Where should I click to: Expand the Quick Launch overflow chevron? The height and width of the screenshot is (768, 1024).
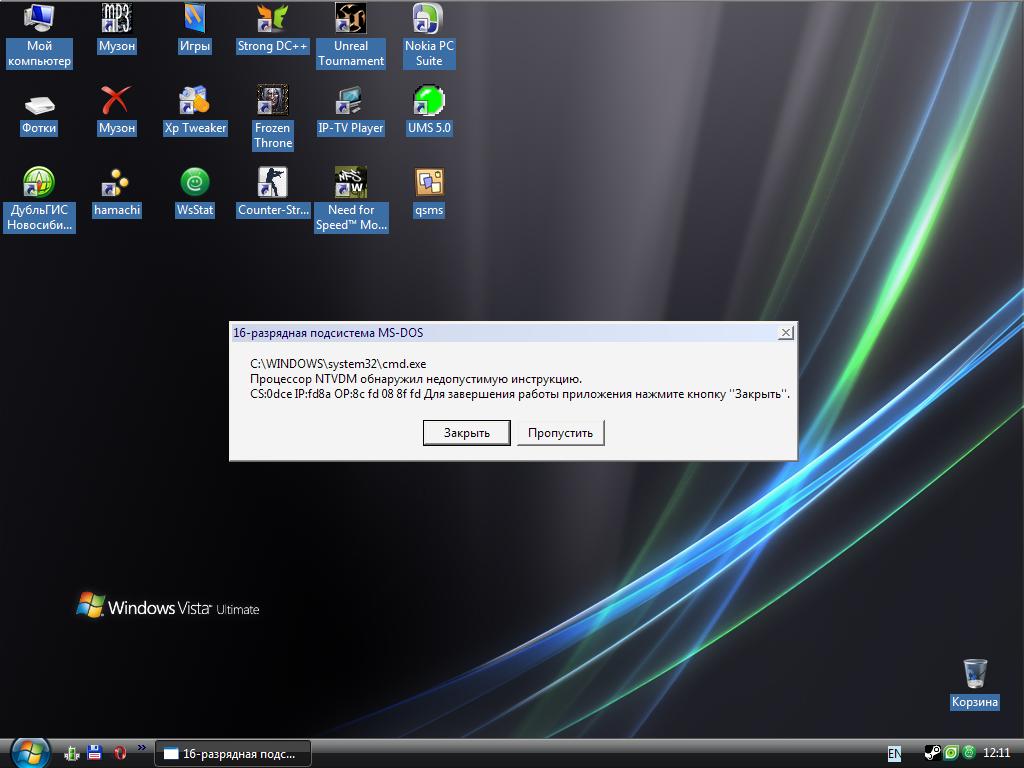141,747
